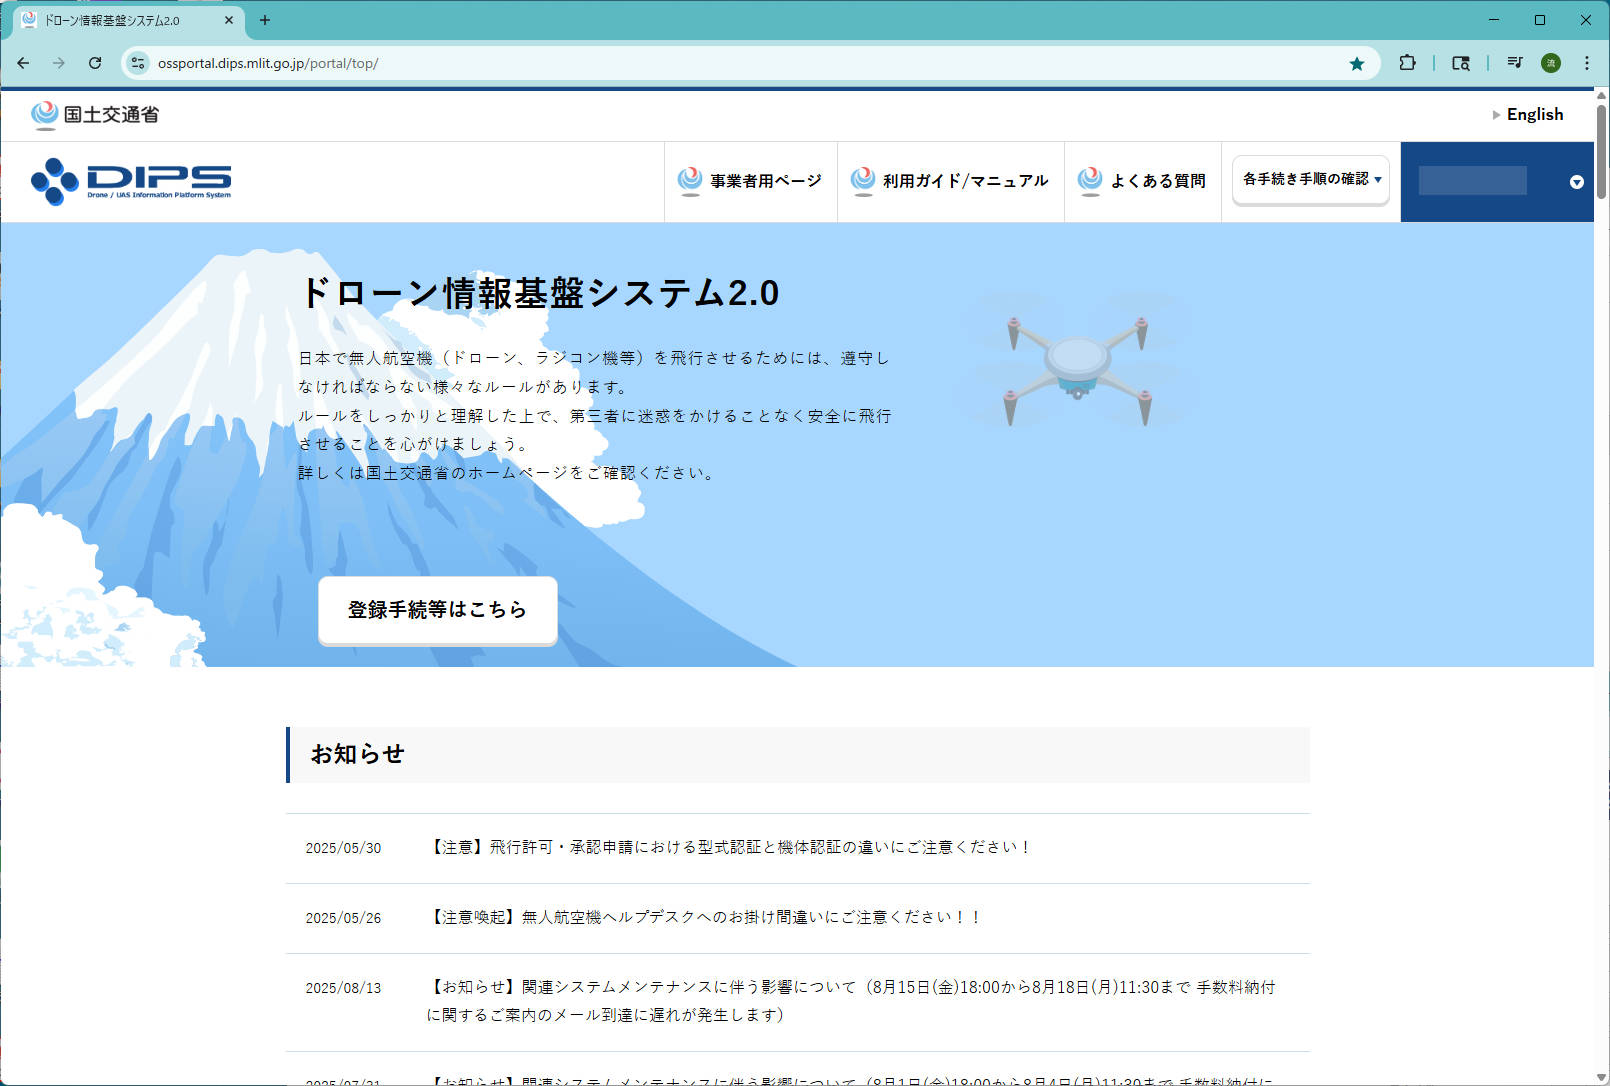View site information icon in address bar

pos(138,63)
